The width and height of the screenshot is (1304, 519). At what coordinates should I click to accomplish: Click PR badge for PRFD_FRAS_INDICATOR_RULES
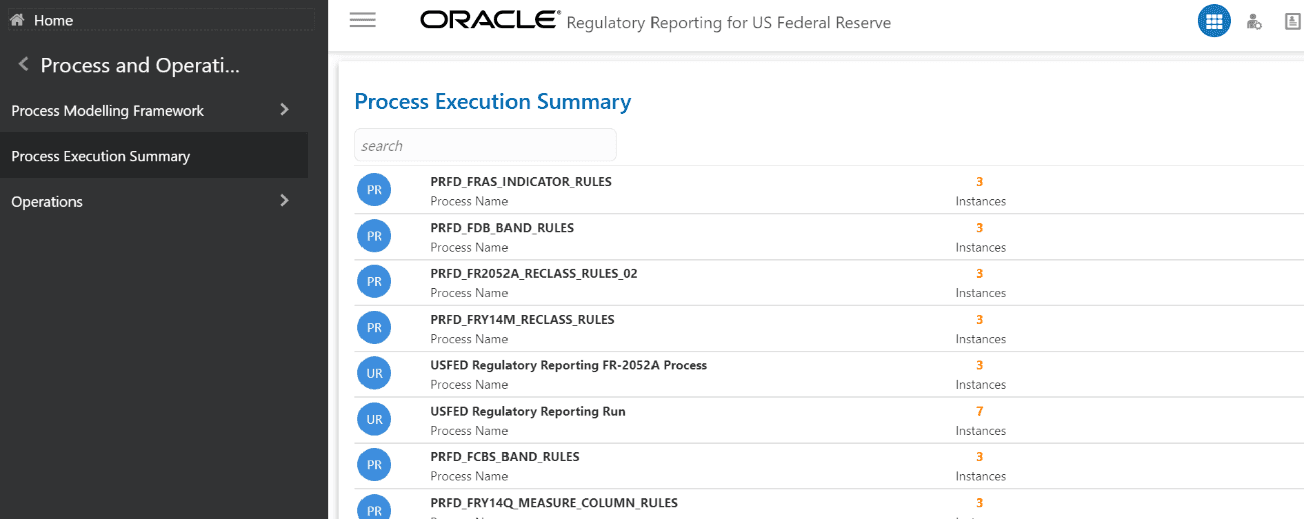[x=374, y=190]
